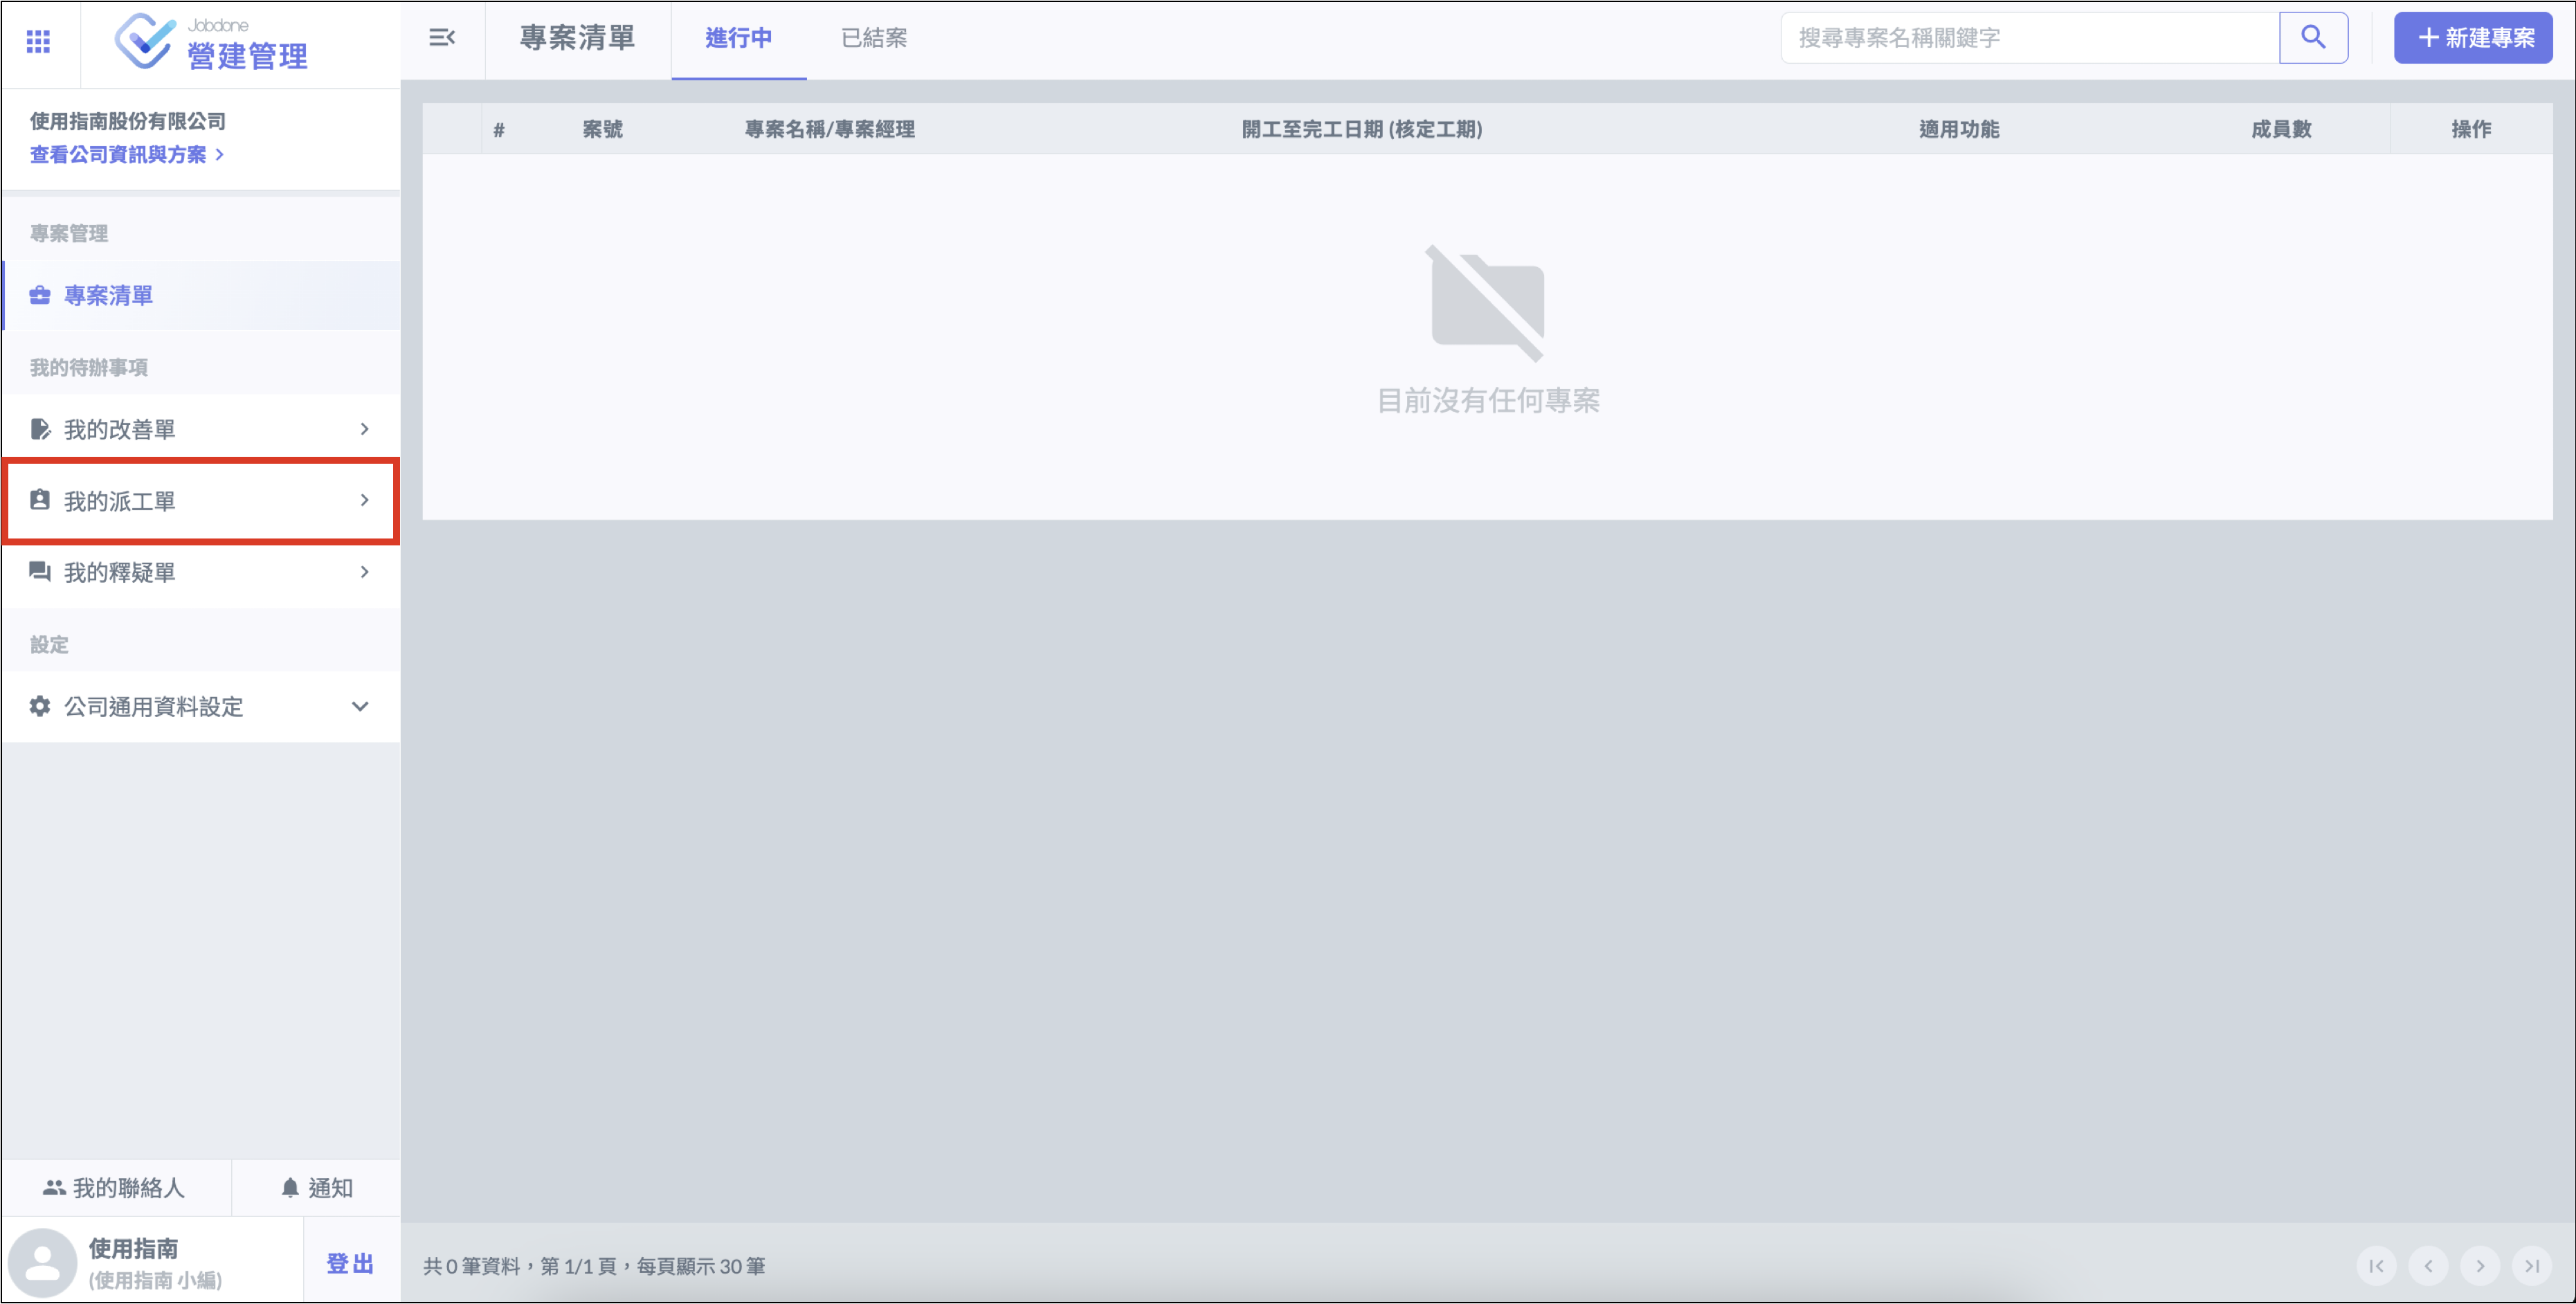This screenshot has height=1304, width=2576.
Task: Open 查看公司資訊與方案 link
Action: tap(126, 155)
